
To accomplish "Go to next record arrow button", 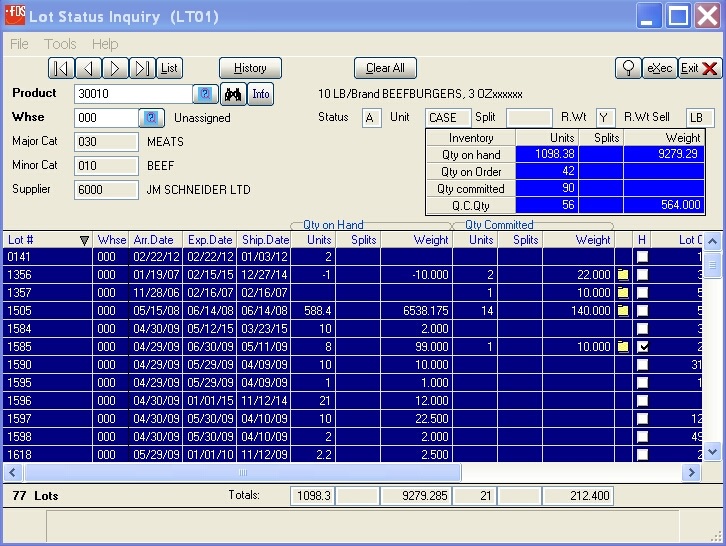I will (x=115, y=69).
